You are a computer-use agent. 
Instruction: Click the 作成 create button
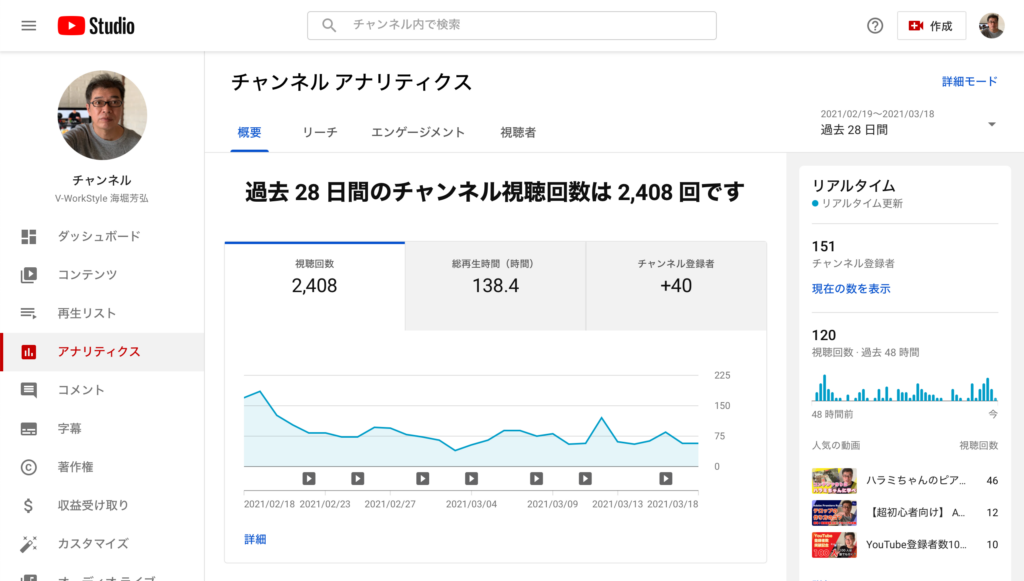point(931,25)
